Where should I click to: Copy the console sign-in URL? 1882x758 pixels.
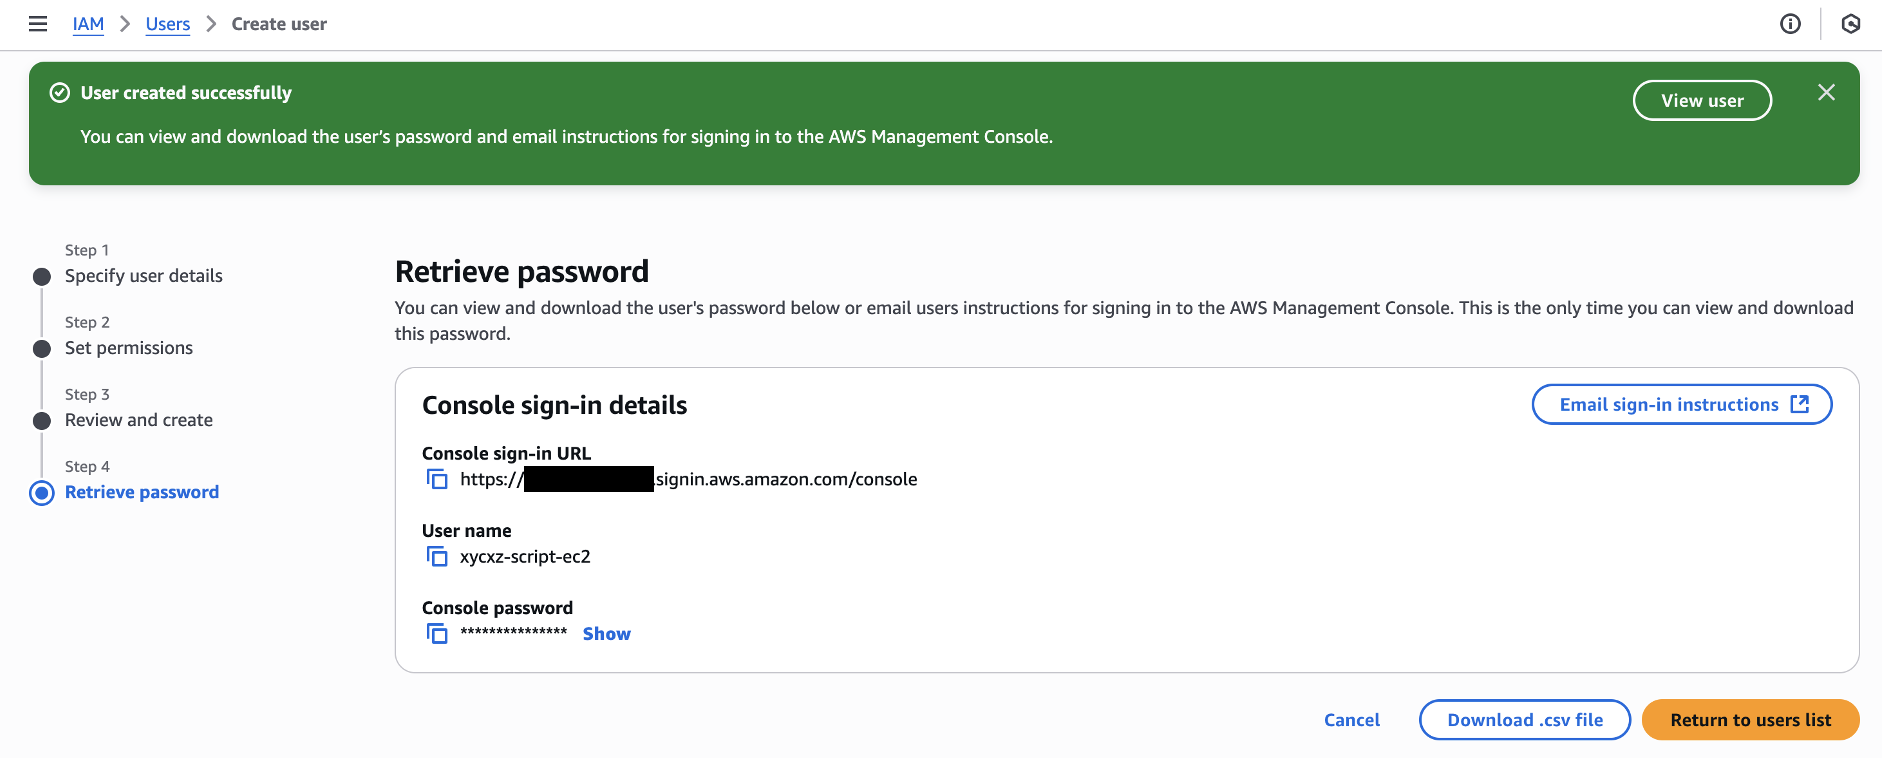[437, 479]
